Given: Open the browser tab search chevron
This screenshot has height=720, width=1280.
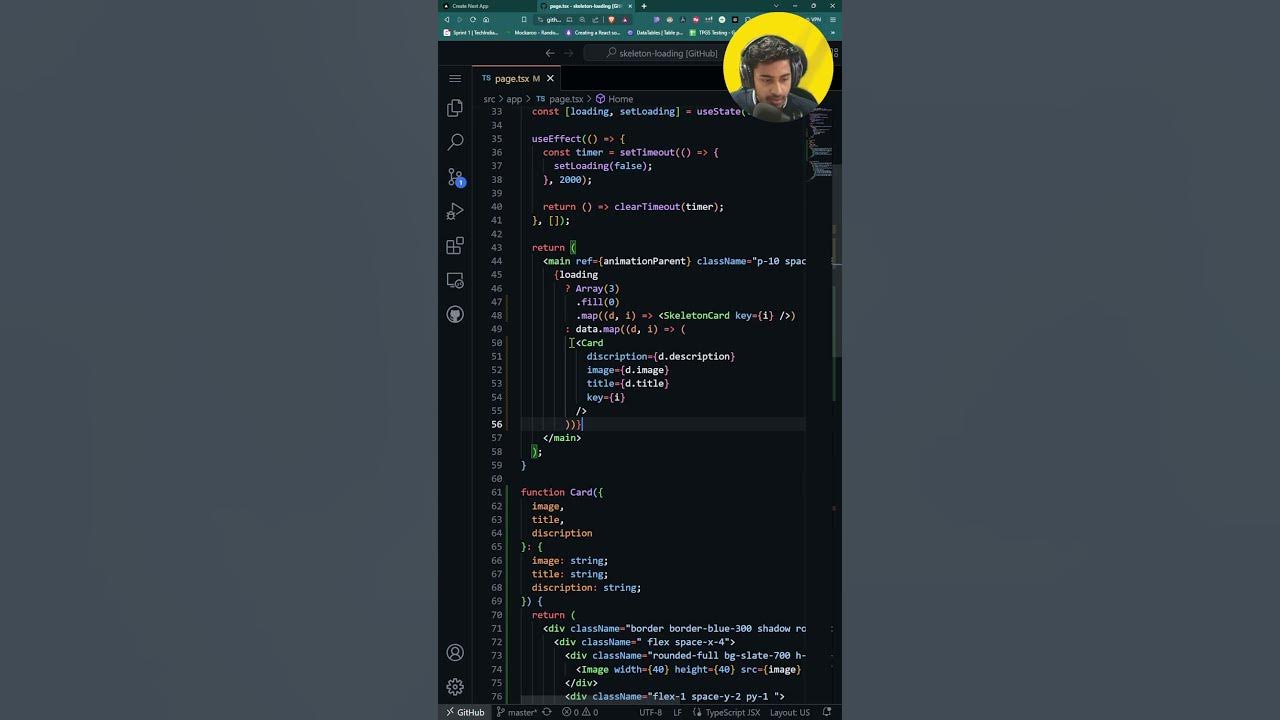Looking at the screenshot, I should tap(775, 6).
